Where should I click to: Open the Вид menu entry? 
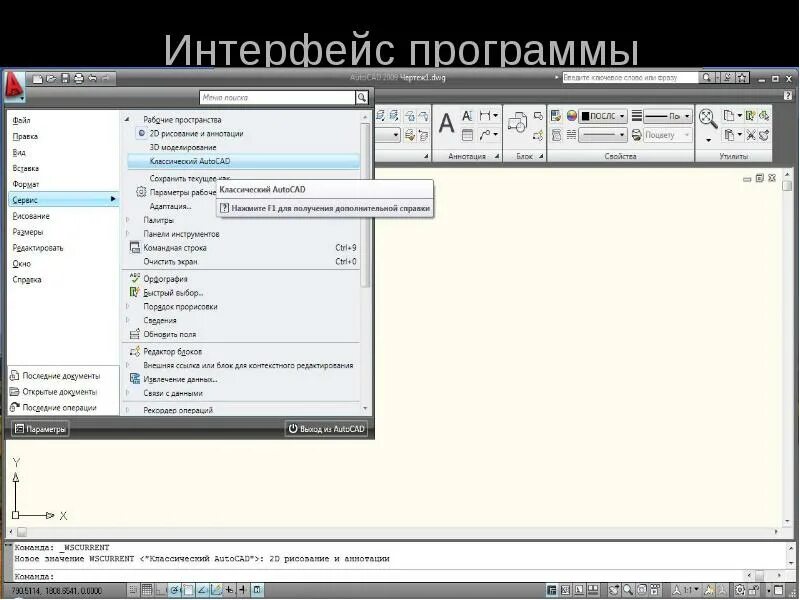click(x=19, y=152)
